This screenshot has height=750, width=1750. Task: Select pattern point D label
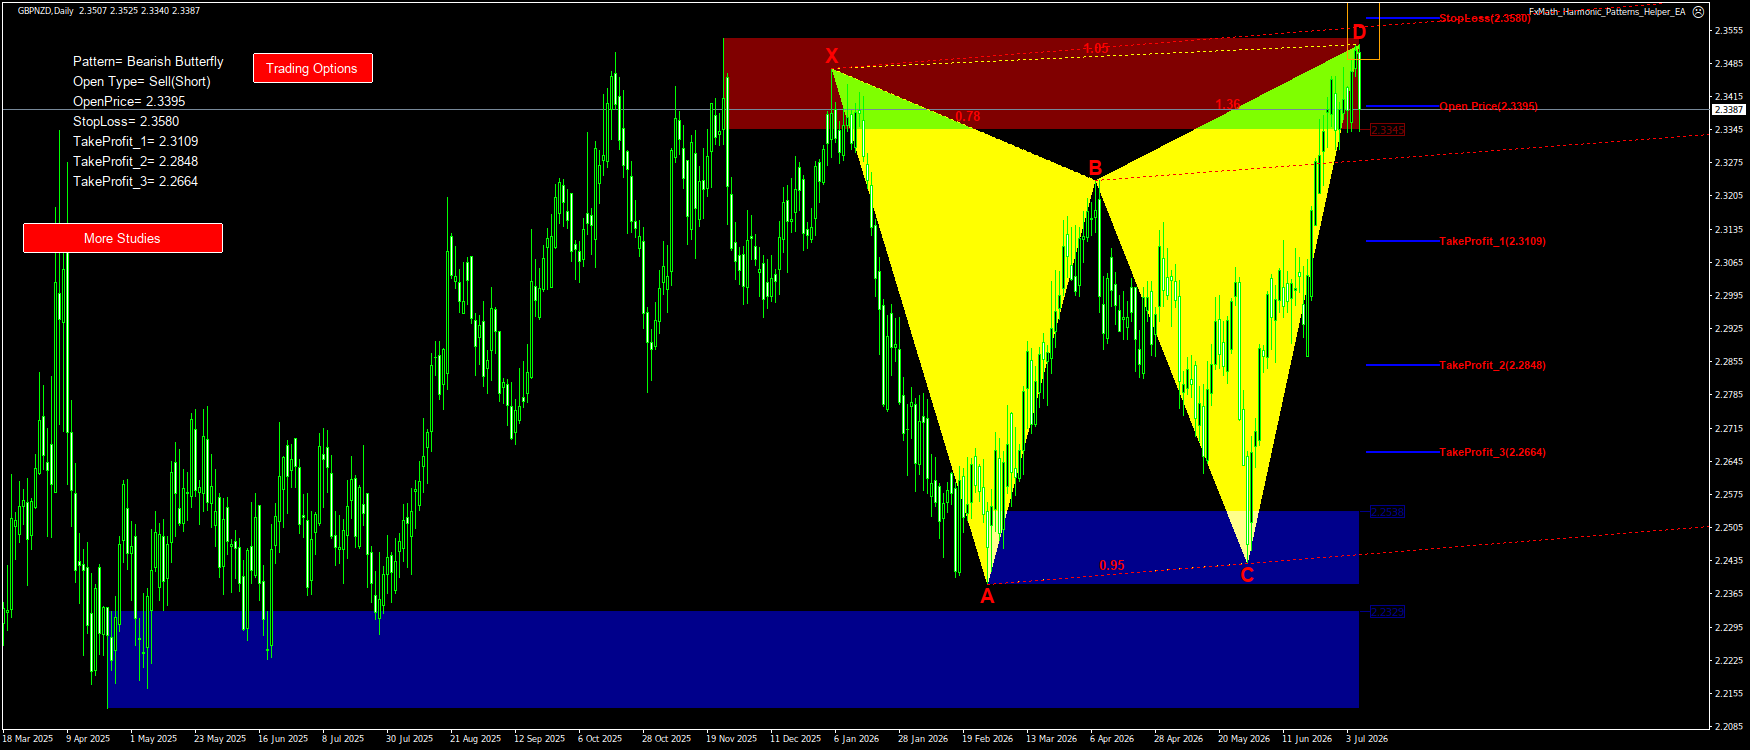pos(1359,32)
